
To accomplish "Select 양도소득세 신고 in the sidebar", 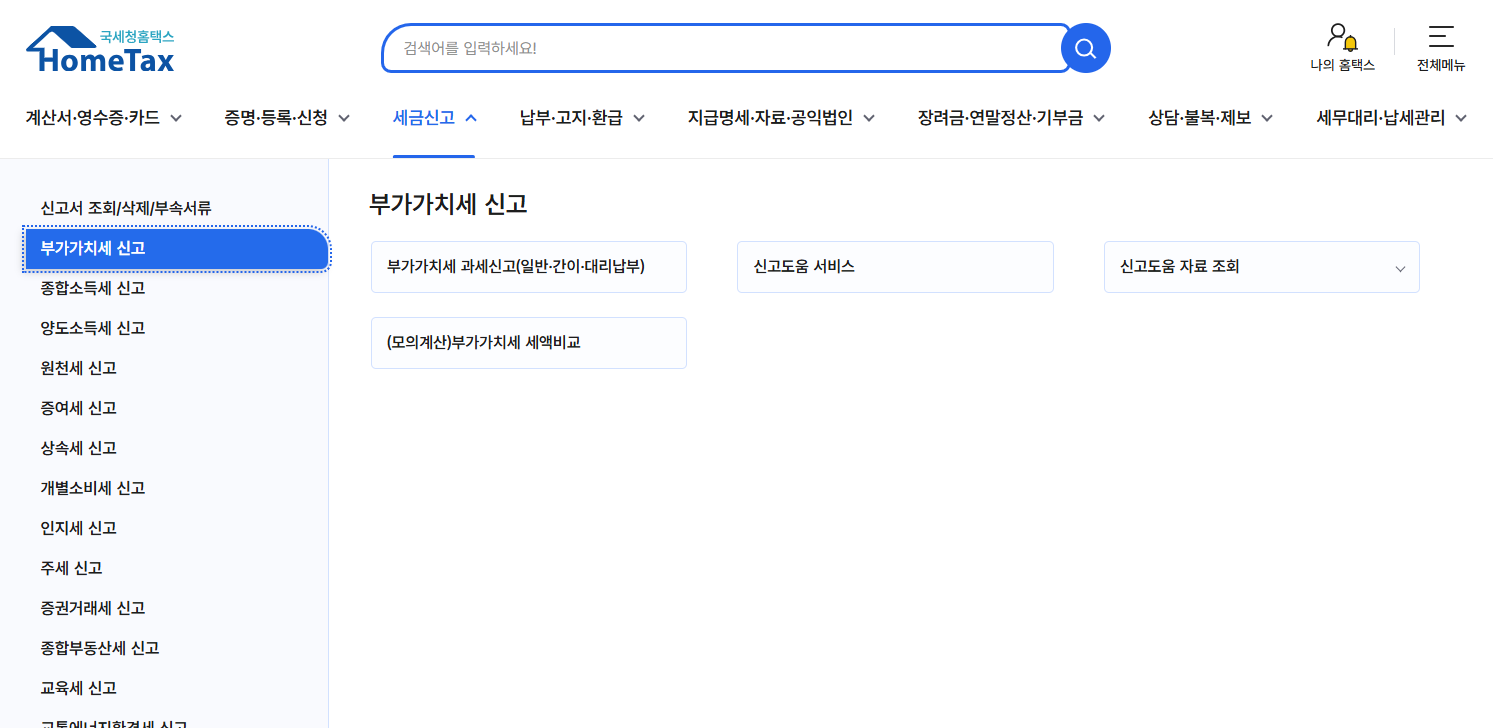I will [x=93, y=328].
